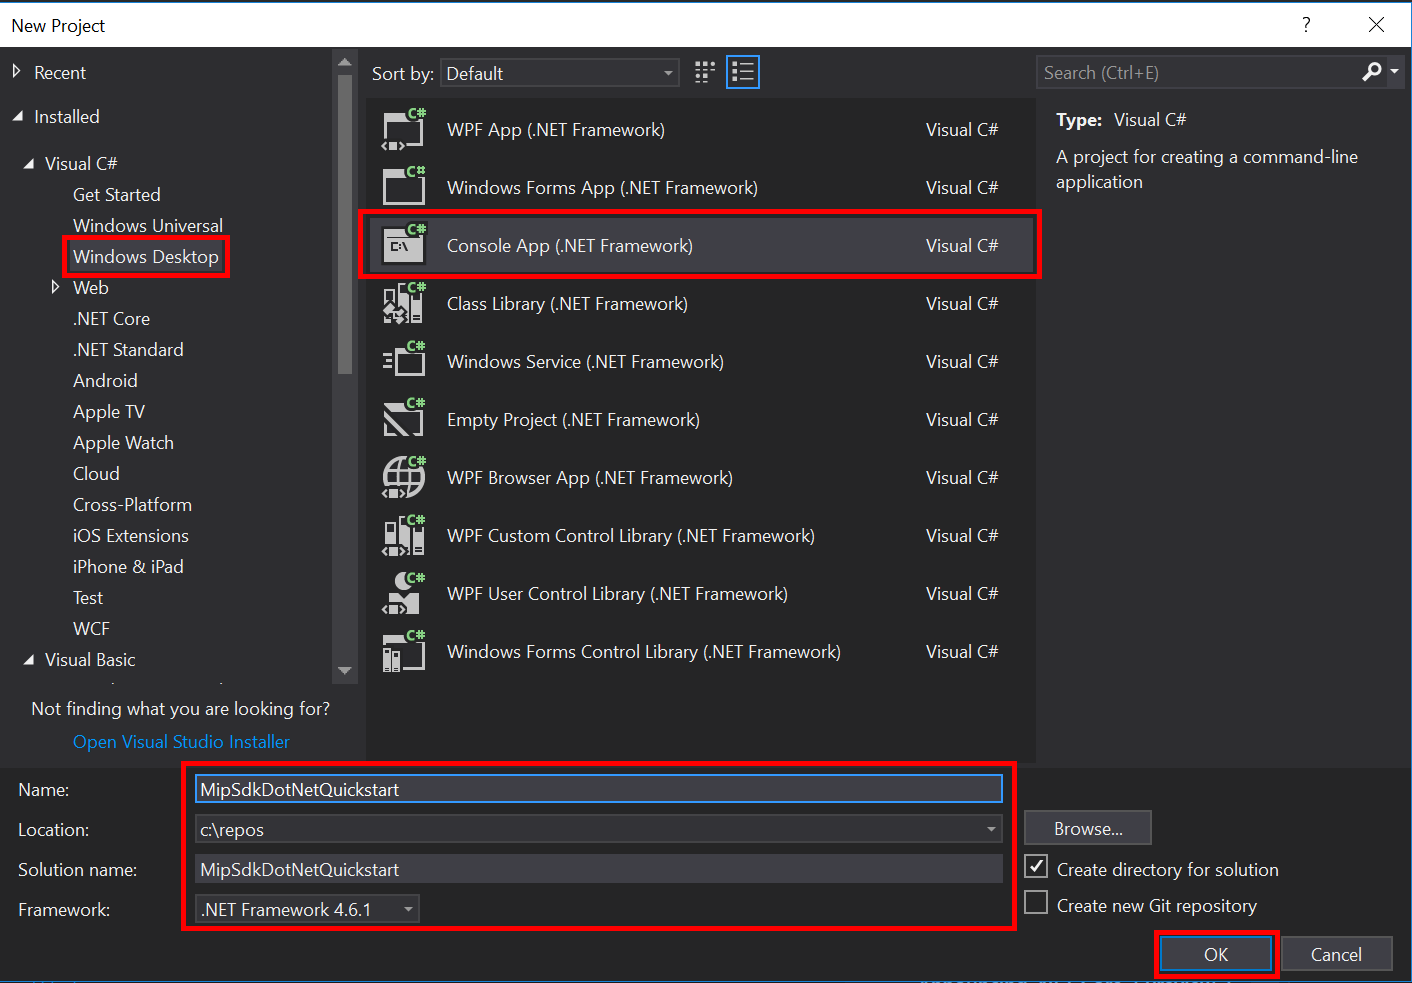This screenshot has width=1412, height=983.
Task: Expand the Web category in the sidebar
Action: 57,287
